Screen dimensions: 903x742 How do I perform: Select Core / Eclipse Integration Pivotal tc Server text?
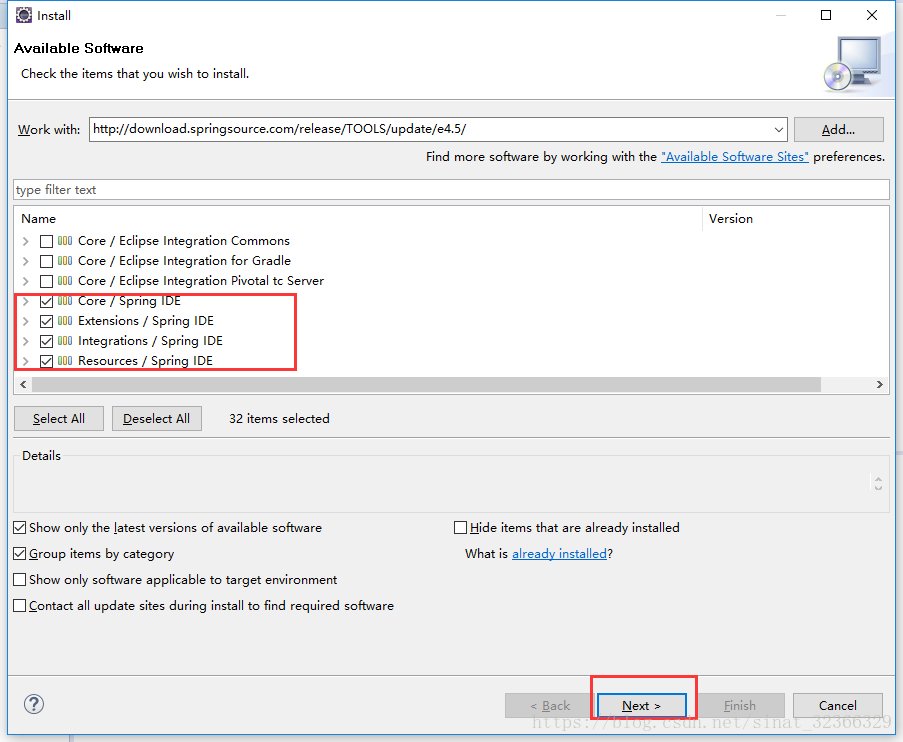[201, 281]
